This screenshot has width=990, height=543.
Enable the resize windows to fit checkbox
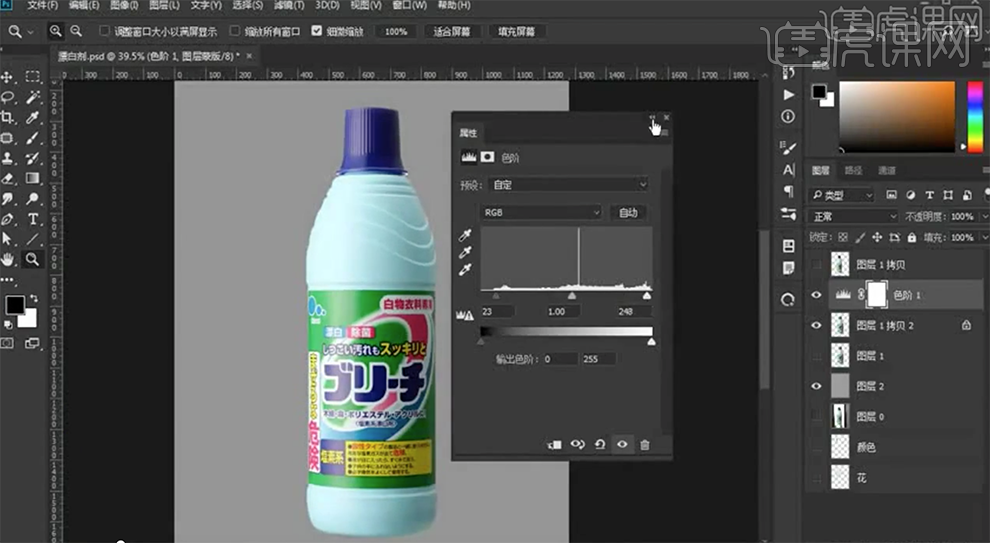click(106, 31)
